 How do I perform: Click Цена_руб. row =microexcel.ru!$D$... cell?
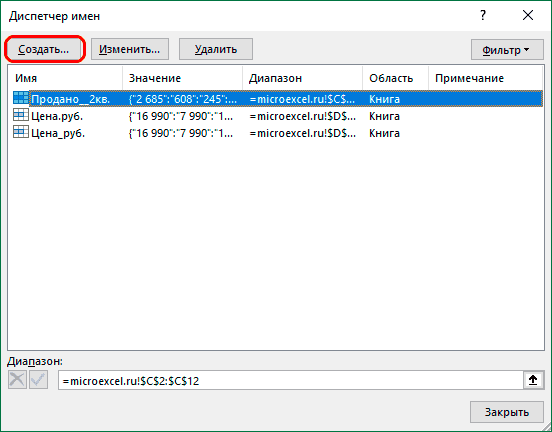303,133
